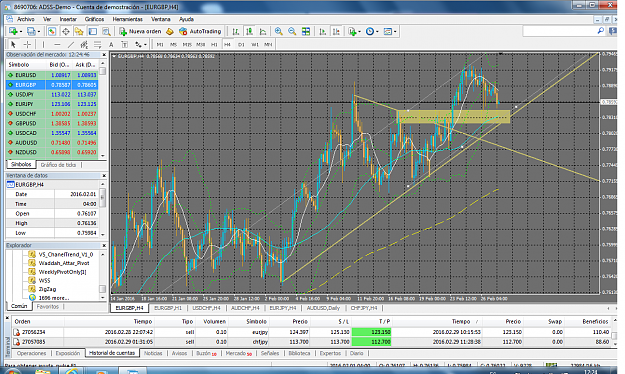This screenshot has width=625, height=374.
Task: Select the crosshair cursor tool
Action: pyautogui.click(x=27, y=44)
